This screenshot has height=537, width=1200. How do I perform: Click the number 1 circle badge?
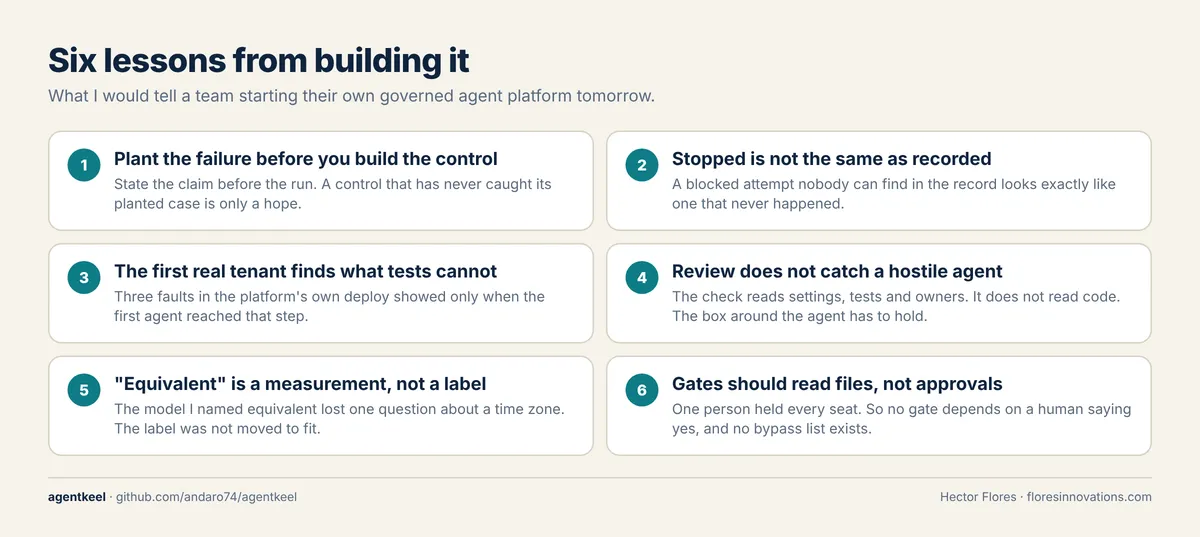84,166
